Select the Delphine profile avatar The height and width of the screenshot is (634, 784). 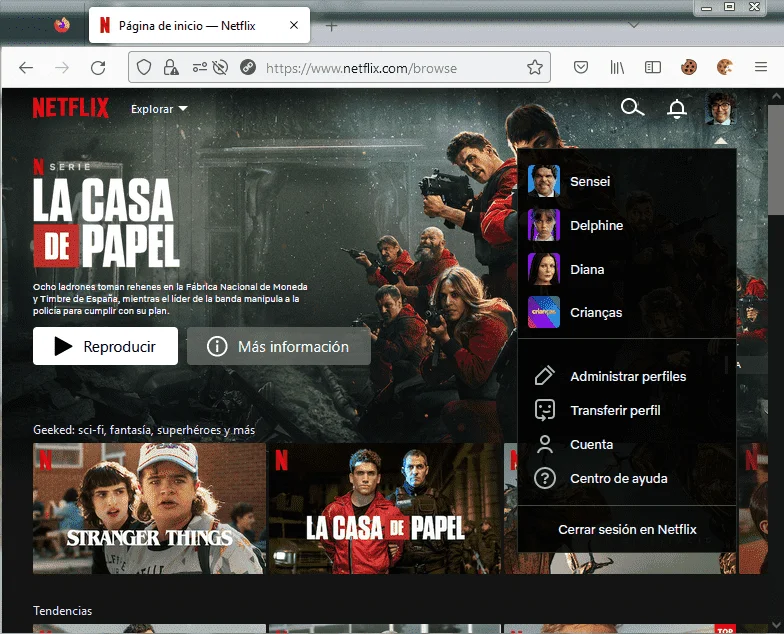(x=544, y=225)
